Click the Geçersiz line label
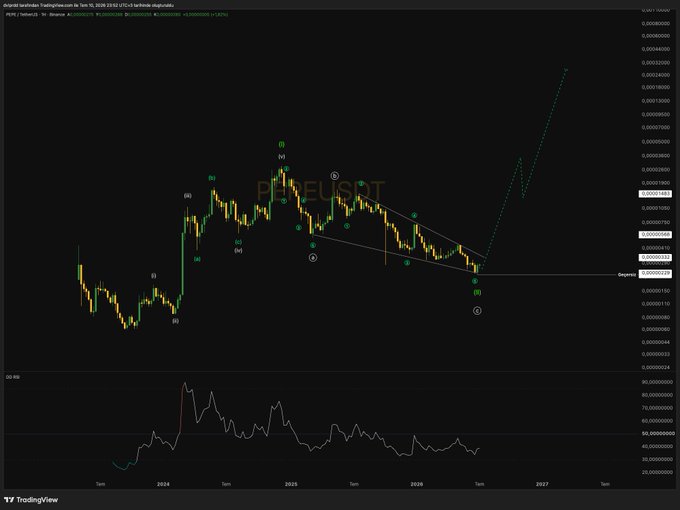680x510 pixels. coord(627,275)
